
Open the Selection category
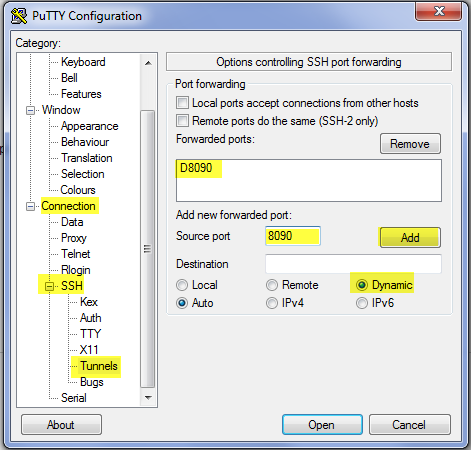click(83, 174)
